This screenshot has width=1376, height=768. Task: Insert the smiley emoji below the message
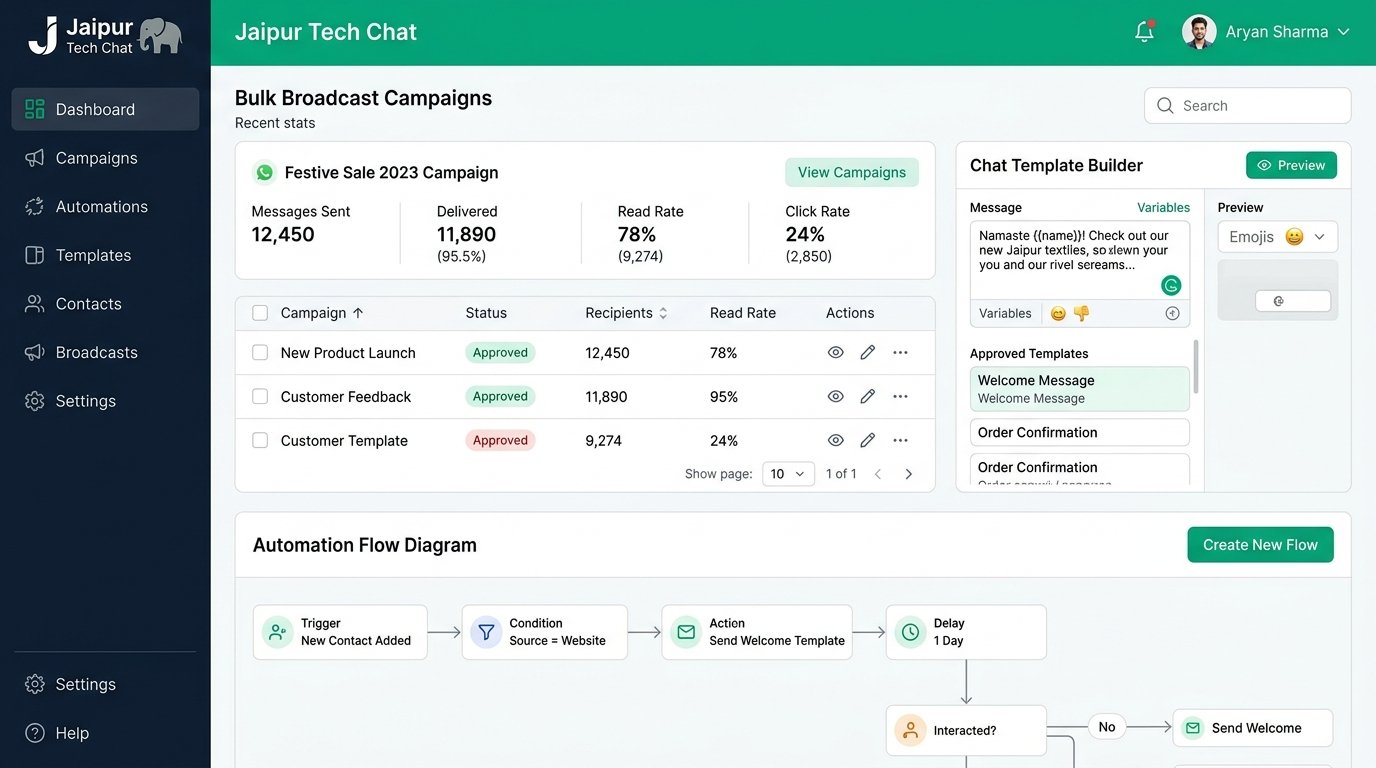1058,314
